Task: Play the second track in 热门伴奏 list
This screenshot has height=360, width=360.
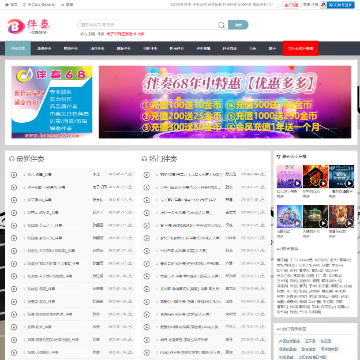Action: pos(147,187)
